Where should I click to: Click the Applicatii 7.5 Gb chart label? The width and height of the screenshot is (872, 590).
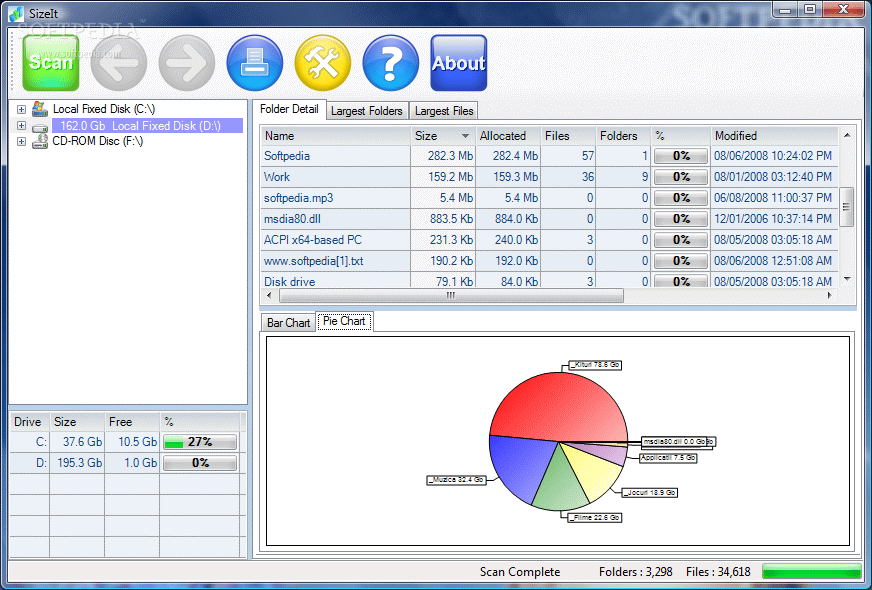click(x=668, y=458)
